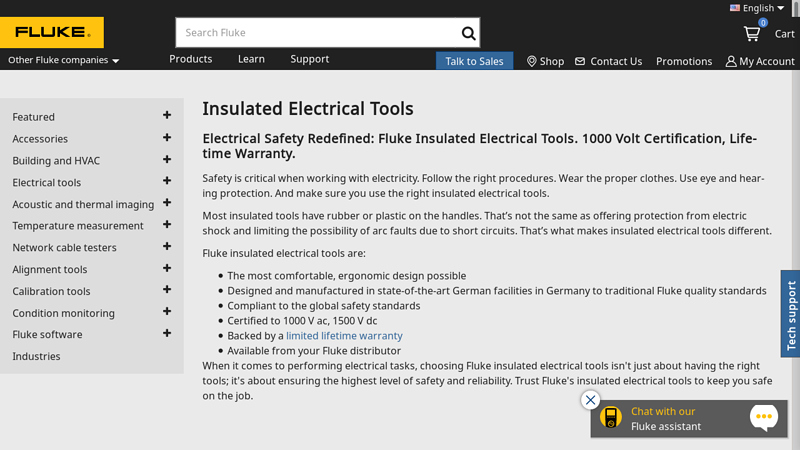Open Other Fluke companies dropdown
This screenshot has width=800, height=450.
(x=63, y=60)
